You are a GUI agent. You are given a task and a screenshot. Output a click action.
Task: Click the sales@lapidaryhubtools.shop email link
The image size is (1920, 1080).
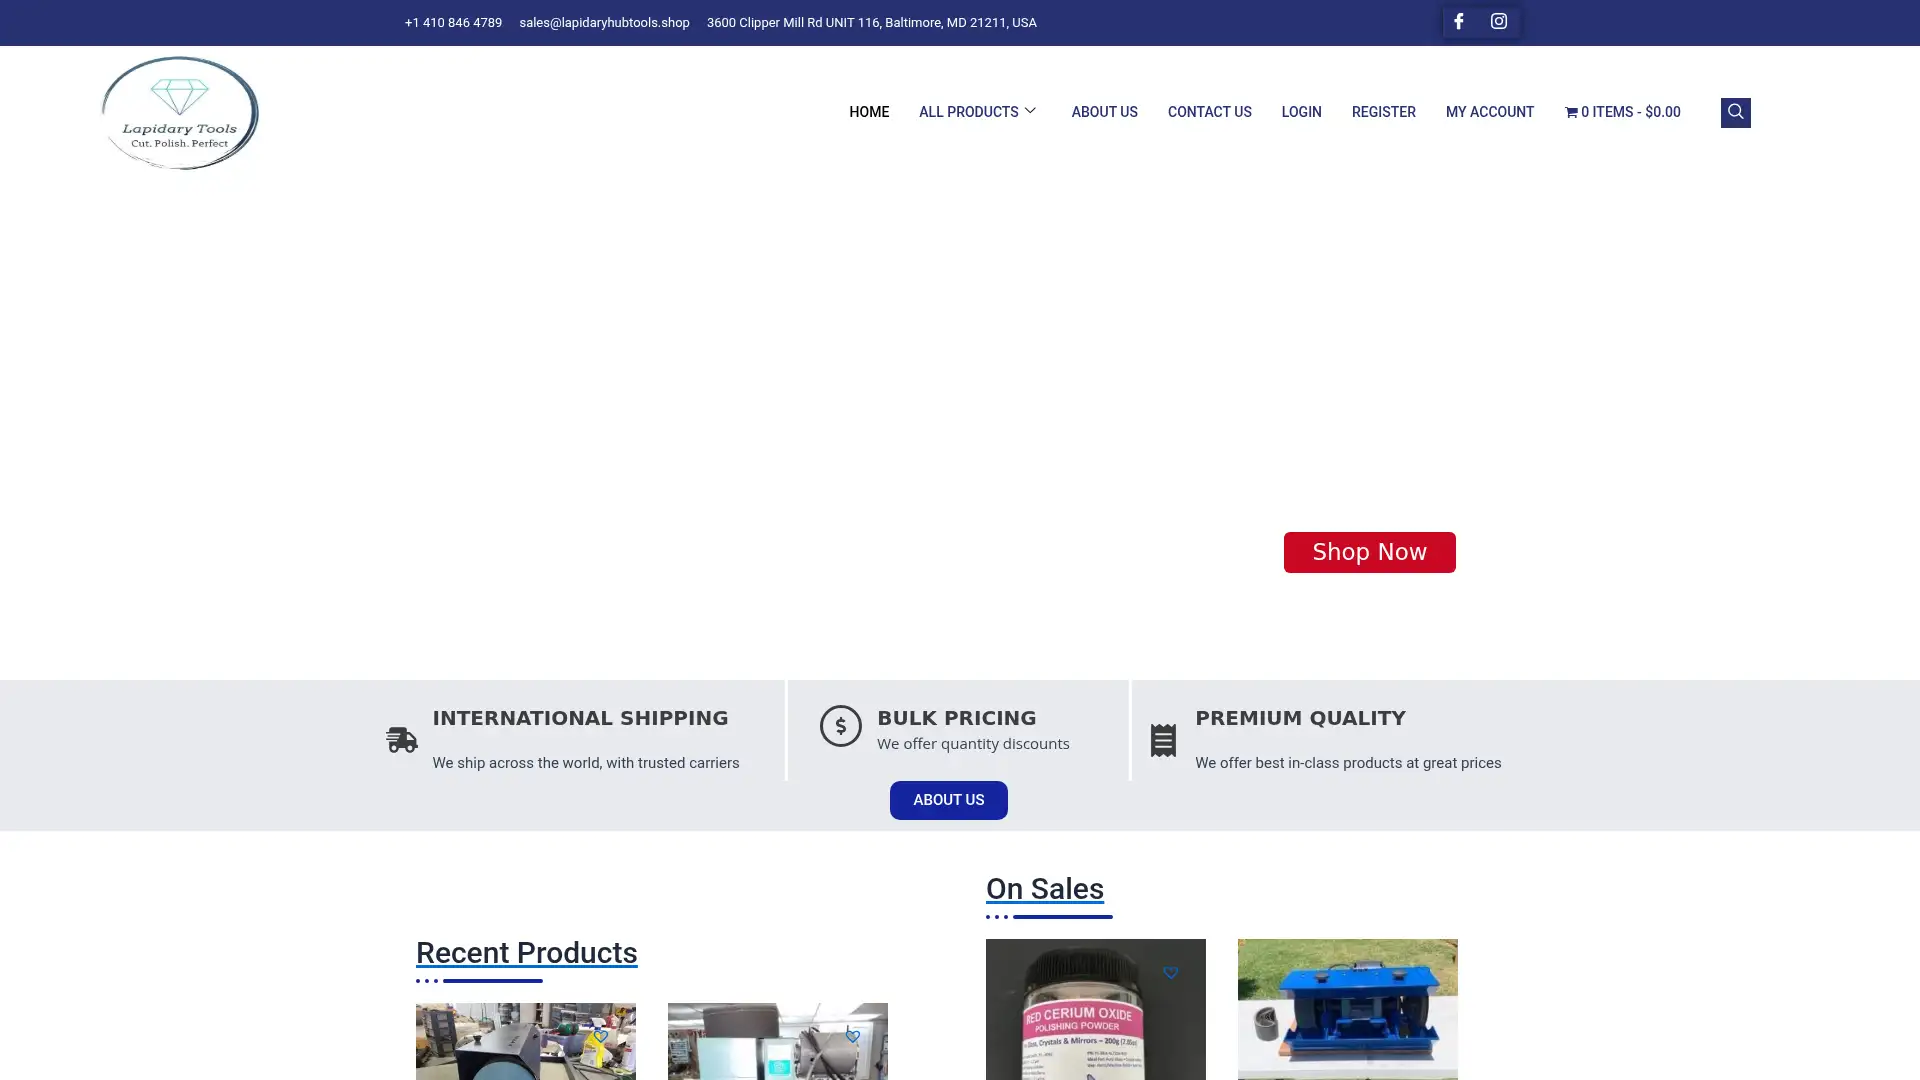(603, 22)
